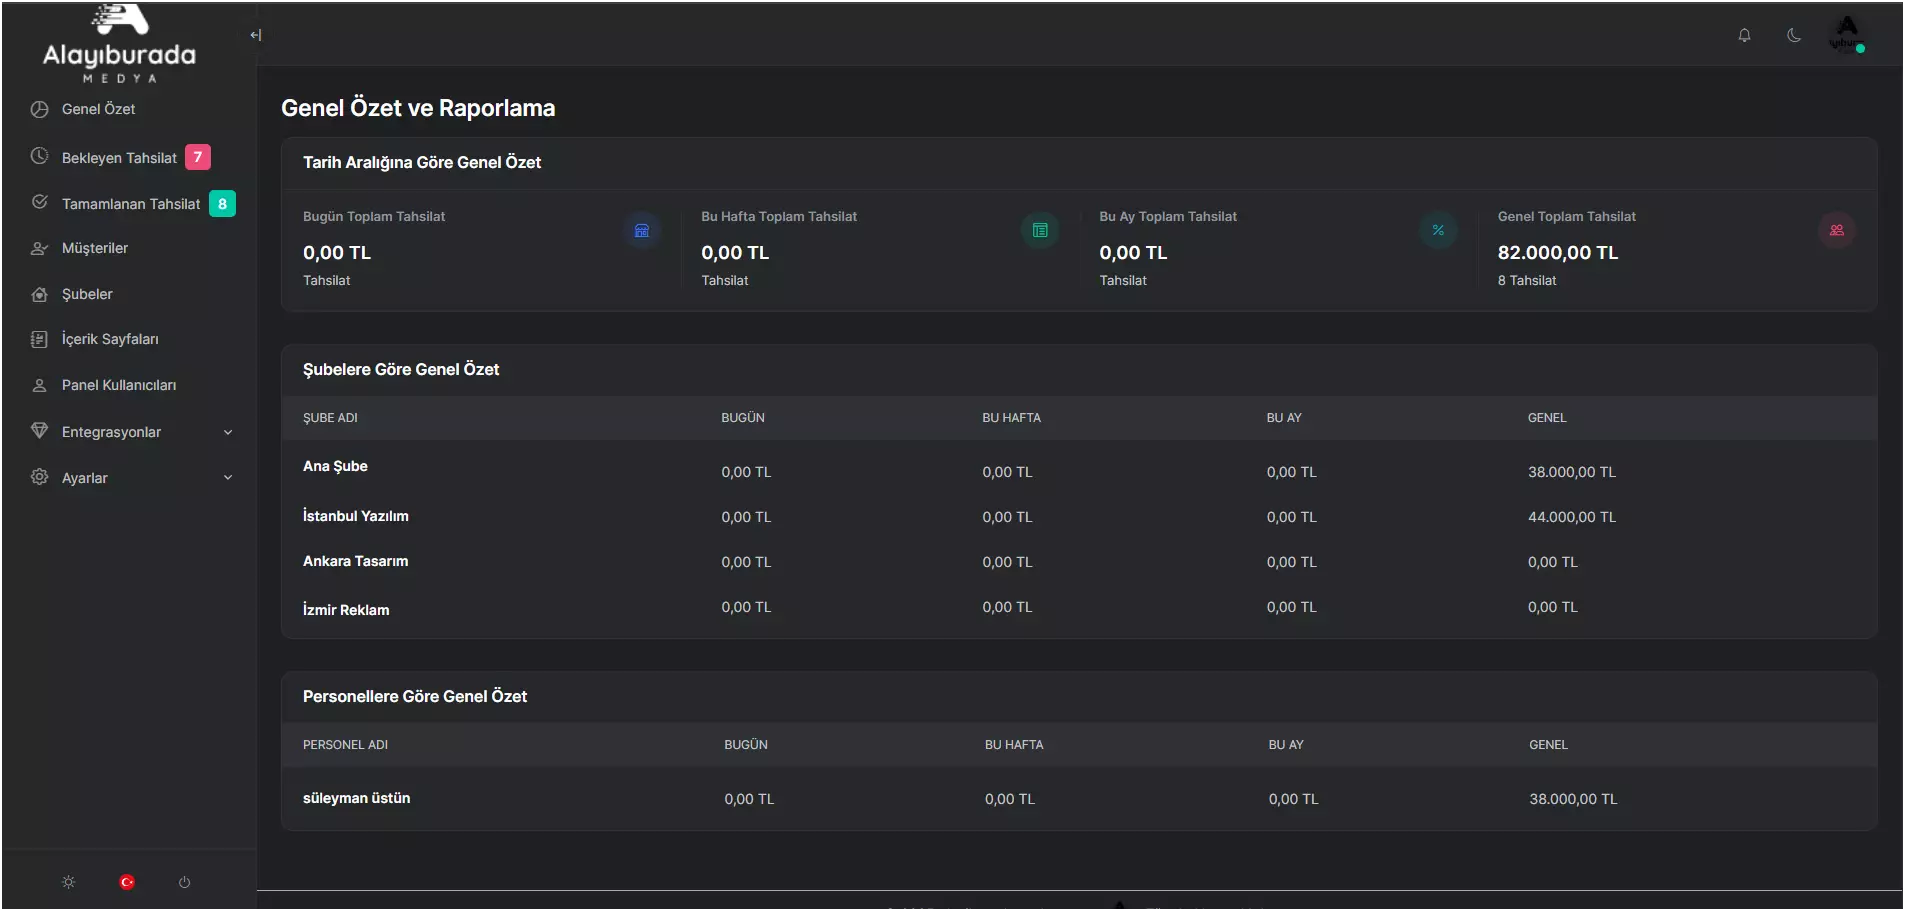This screenshot has height=911, width=1905.
Task: Click the Bu Hafta Toplam Tahsilat icon
Action: pos(1040,230)
